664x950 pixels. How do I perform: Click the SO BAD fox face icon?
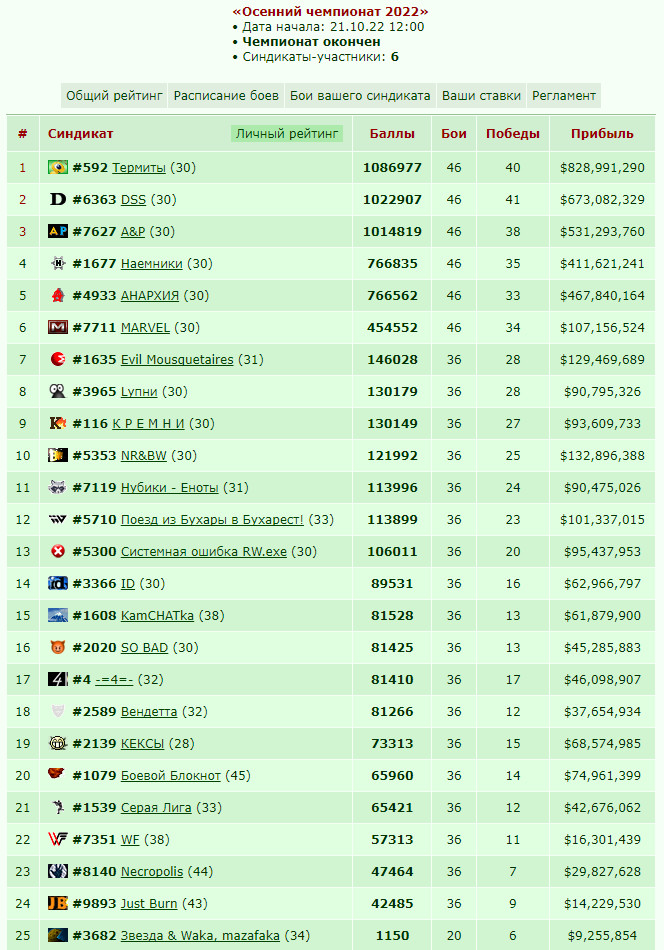click(x=58, y=648)
